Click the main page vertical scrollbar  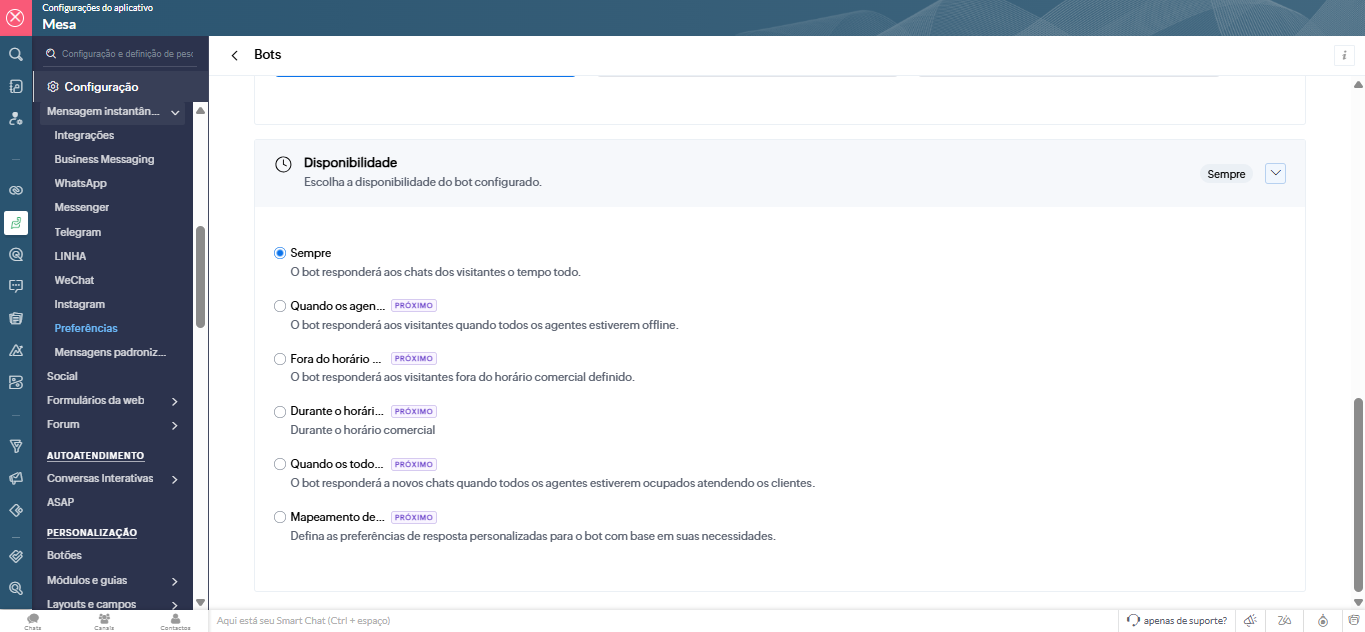(x=1357, y=493)
